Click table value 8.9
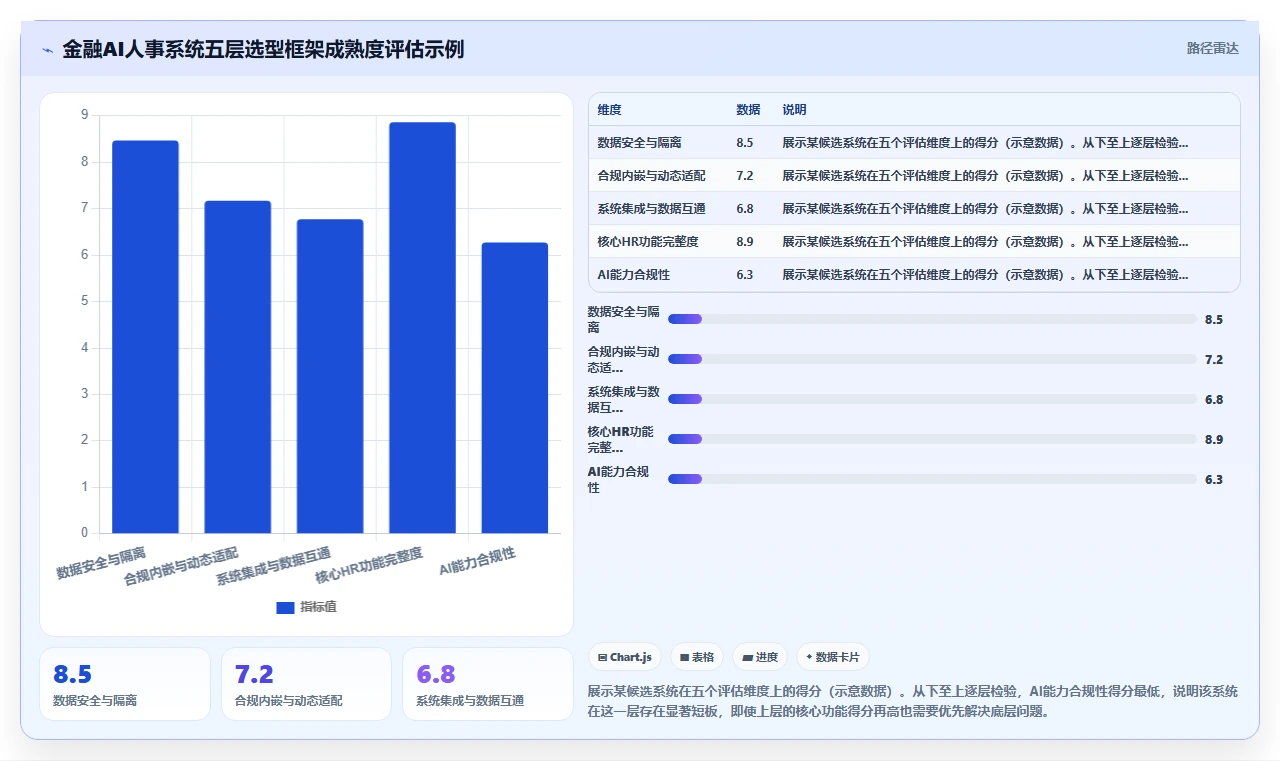This screenshot has width=1280, height=761. [x=744, y=242]
